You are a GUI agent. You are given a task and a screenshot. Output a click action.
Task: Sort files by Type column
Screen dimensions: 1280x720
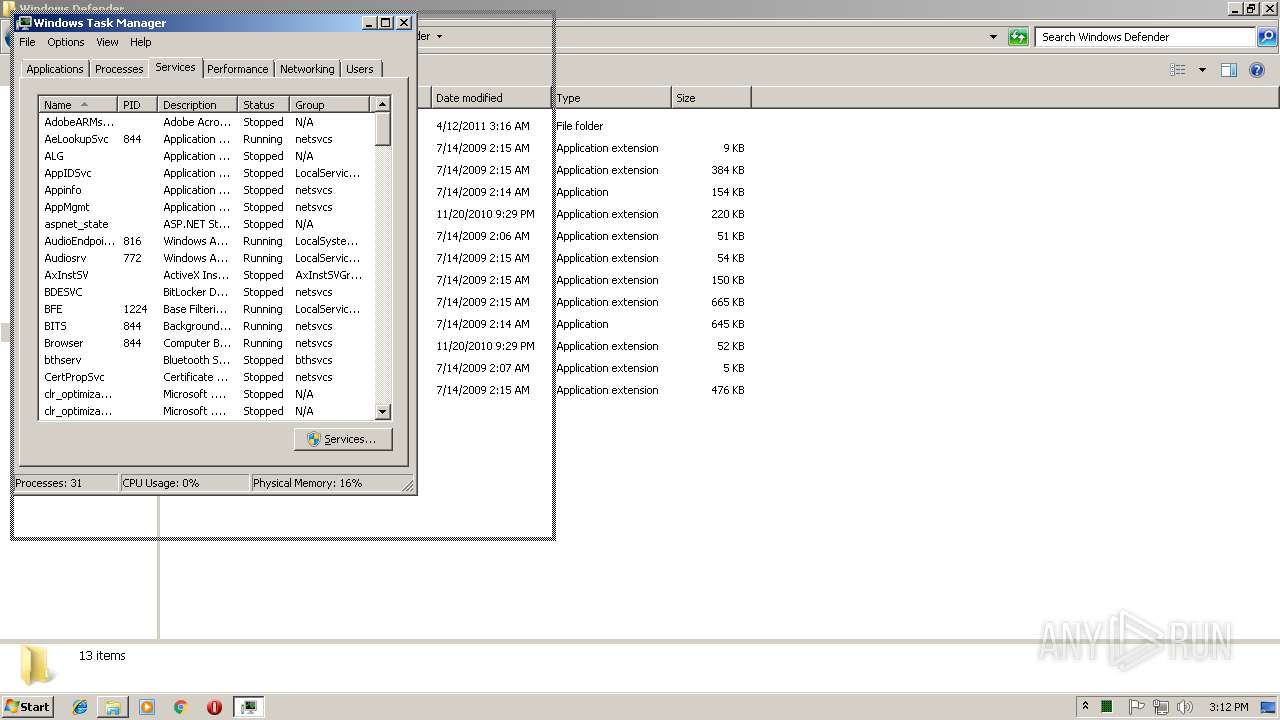point(611,98)
